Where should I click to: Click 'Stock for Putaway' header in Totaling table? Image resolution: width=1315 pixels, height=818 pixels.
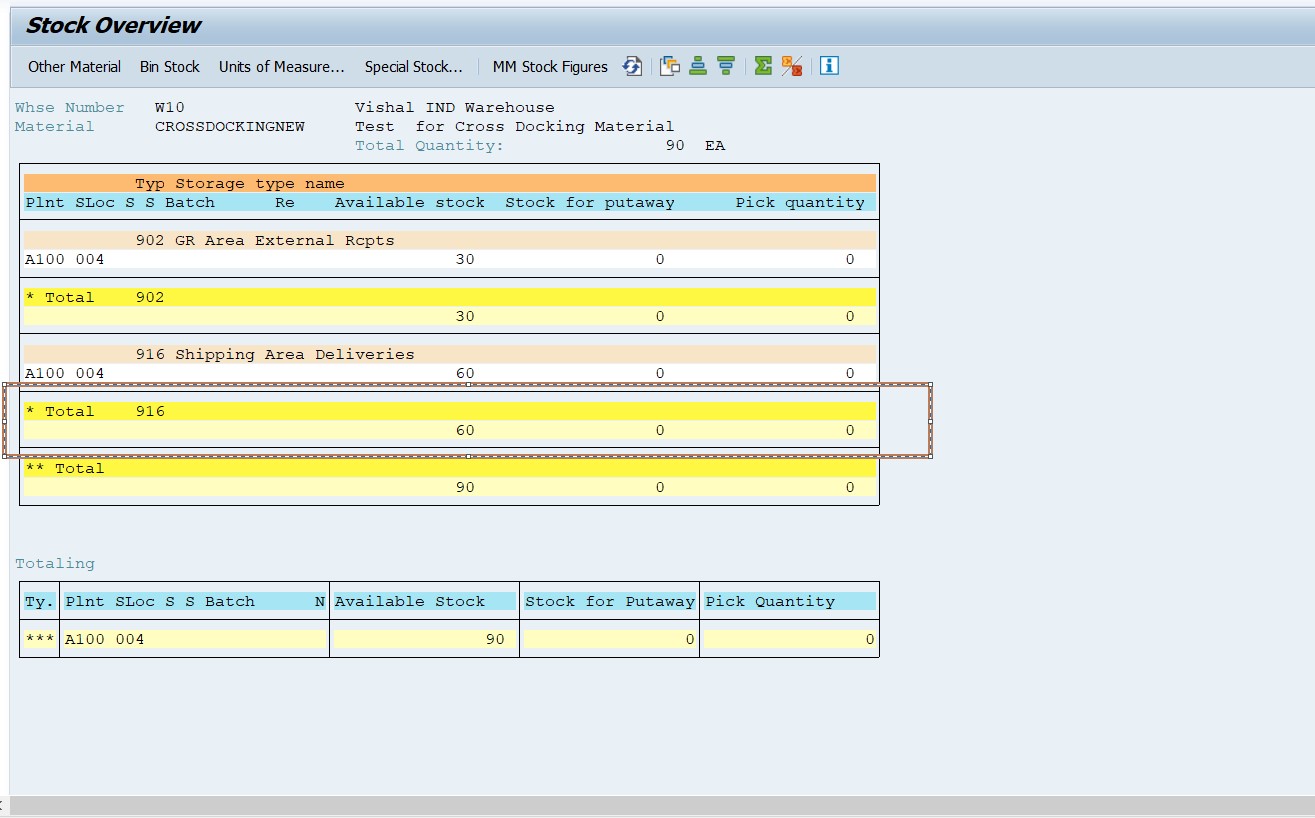pos(609,602)
